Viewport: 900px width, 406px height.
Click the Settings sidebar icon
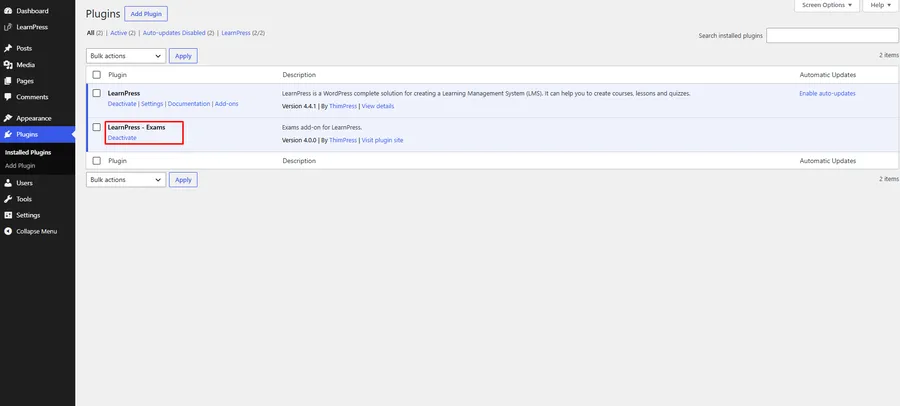pos(8,215)
